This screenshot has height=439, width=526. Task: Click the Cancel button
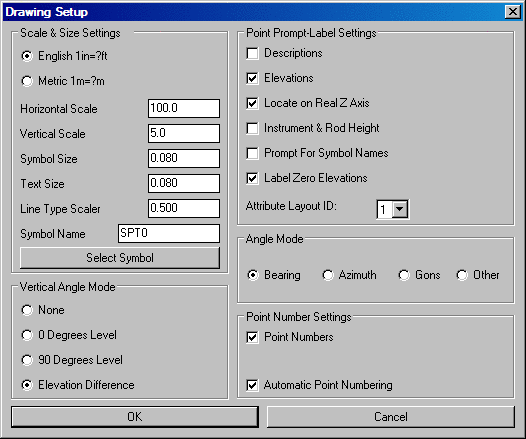tap(391, 417)
